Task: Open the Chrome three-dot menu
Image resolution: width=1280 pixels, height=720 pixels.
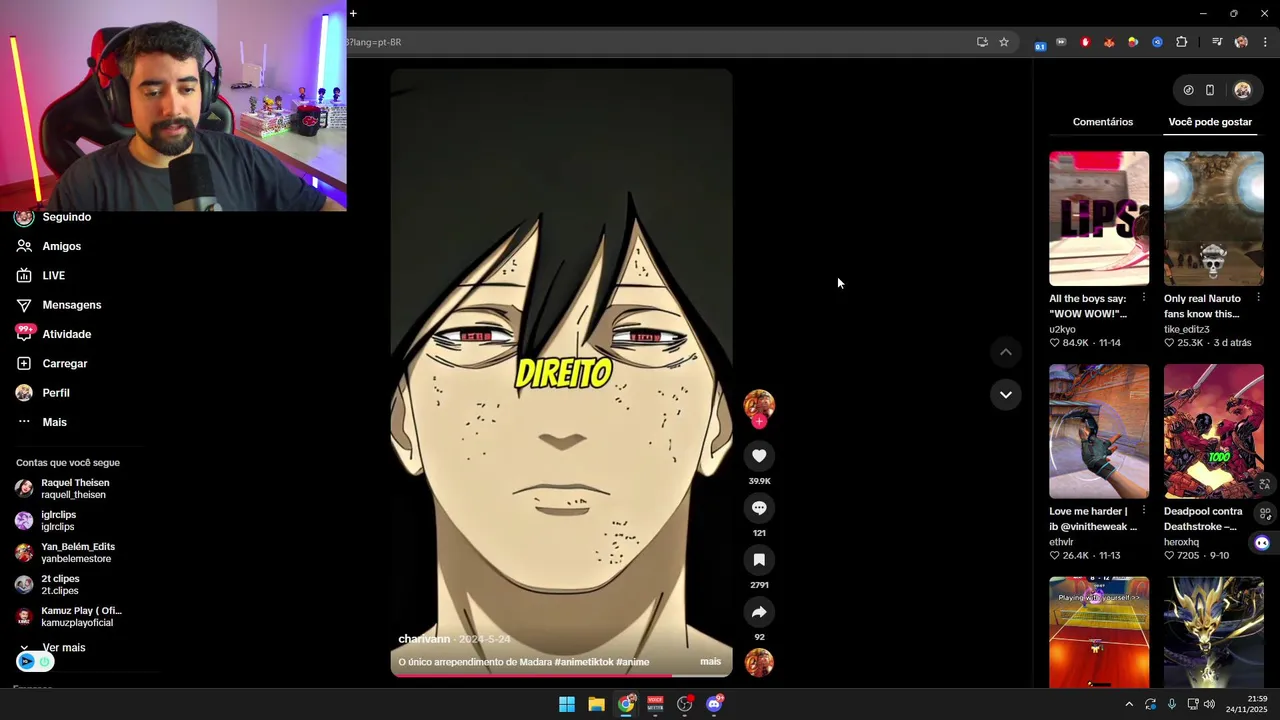Action: pyautogui.click(x=1265, y=42)
